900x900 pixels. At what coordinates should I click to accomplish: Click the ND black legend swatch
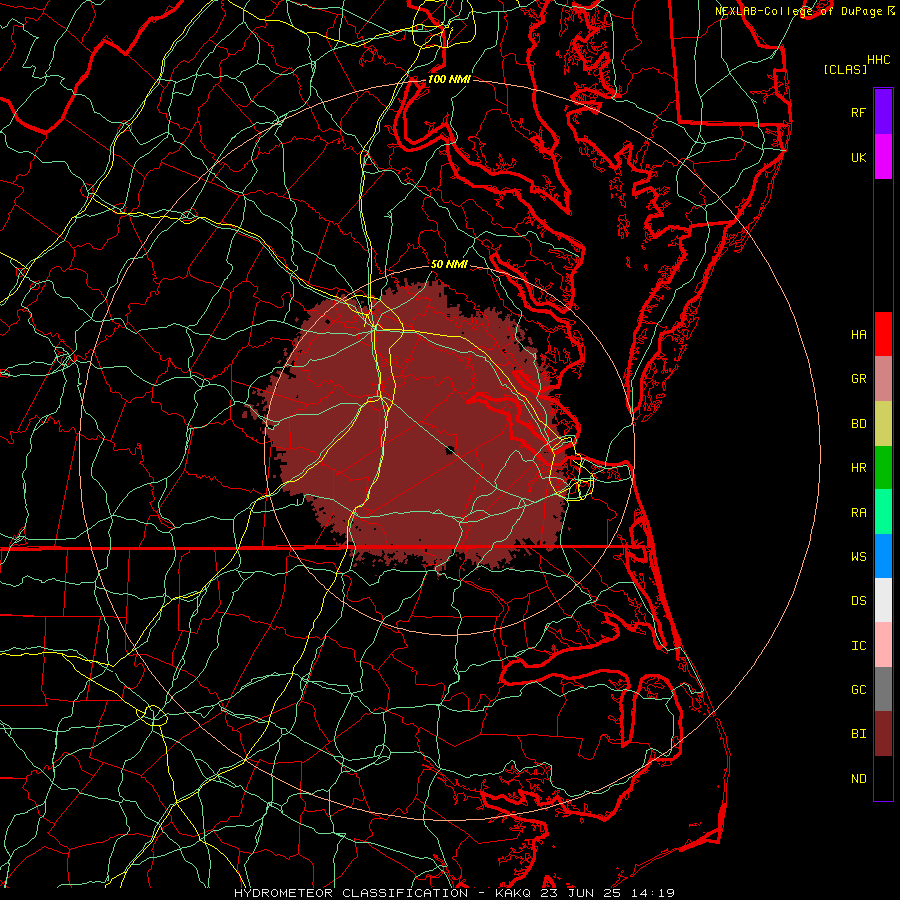(883, 778)
